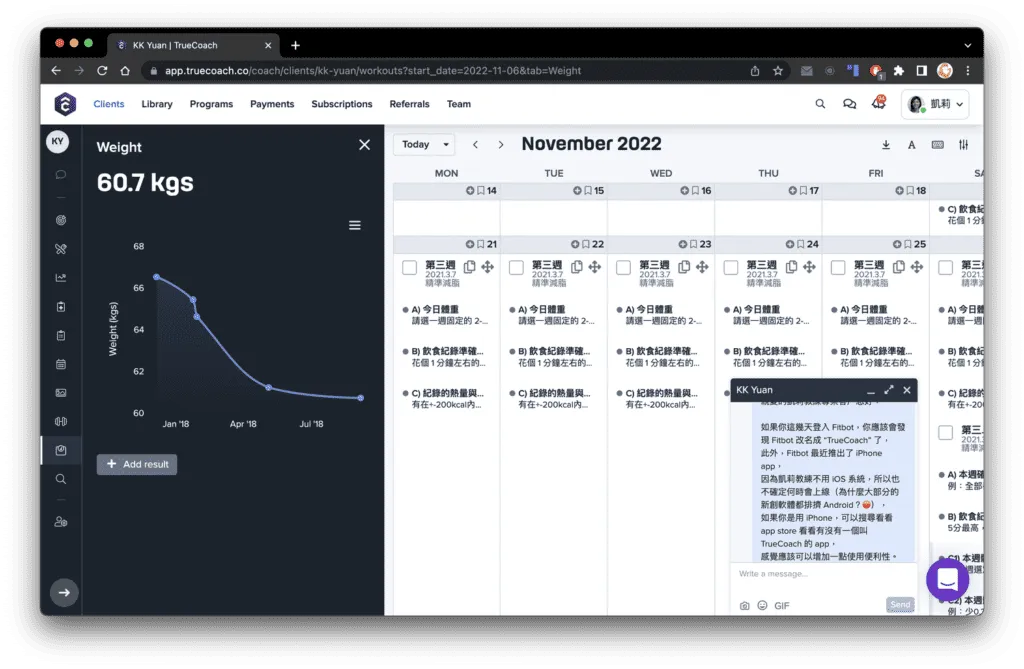Click the Intercom chat launcher bubble
The width and height of the screenshot is (1024, 669).
(x=946, y=579)
